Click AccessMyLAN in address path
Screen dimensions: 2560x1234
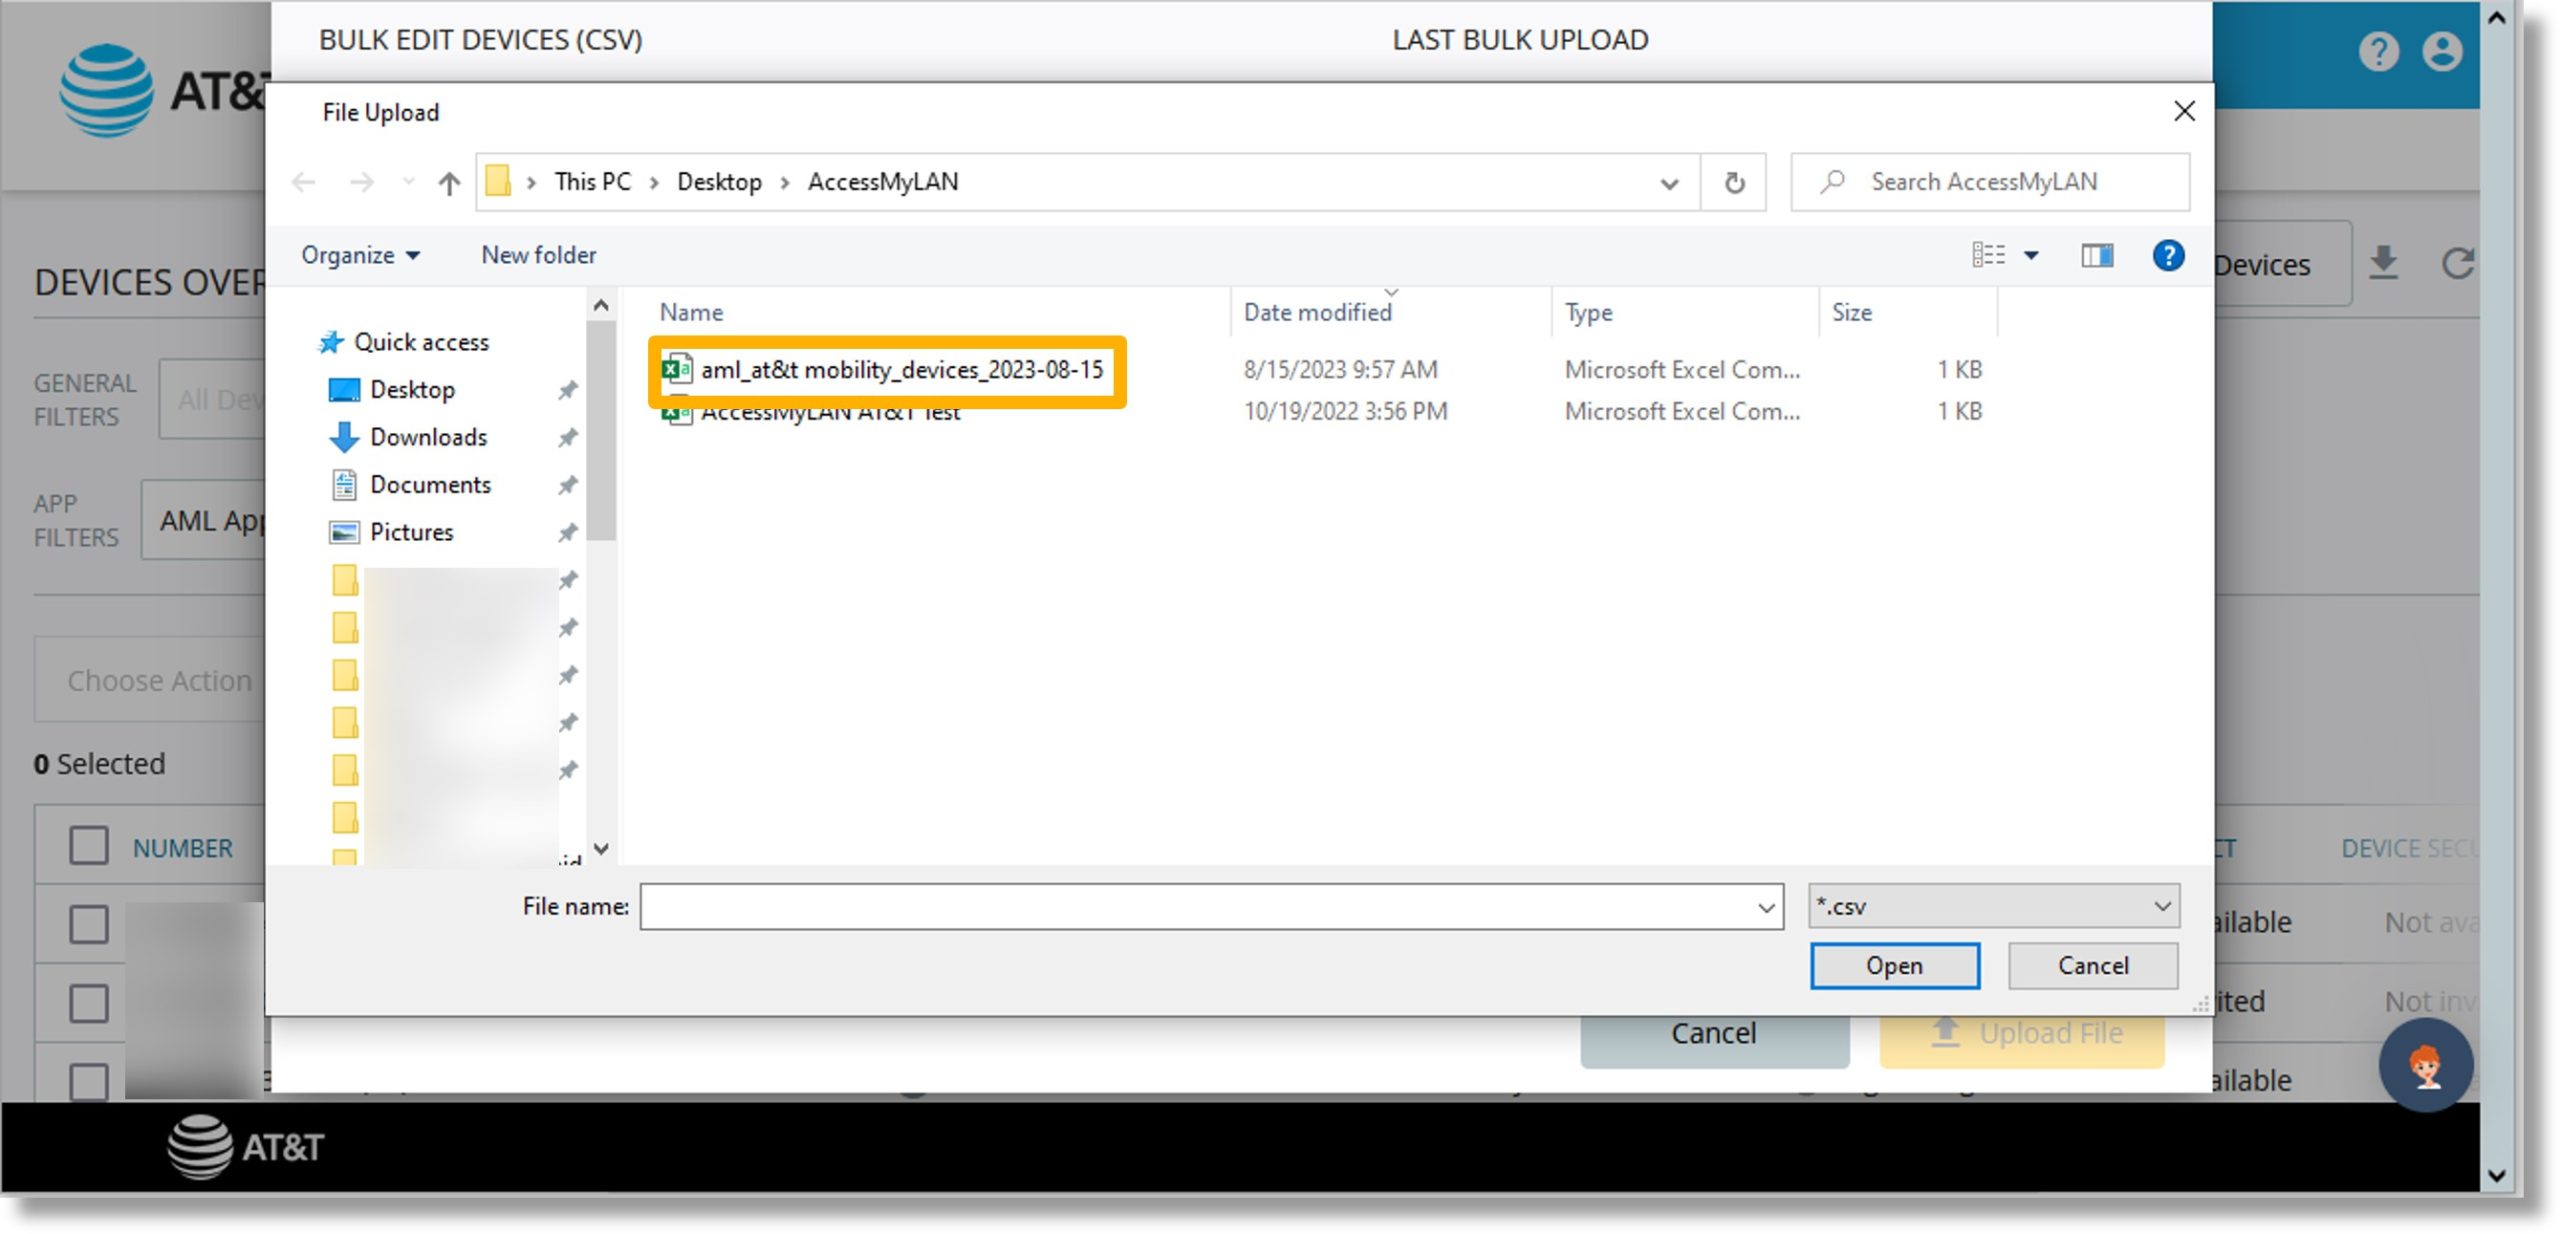click(882, 182)
